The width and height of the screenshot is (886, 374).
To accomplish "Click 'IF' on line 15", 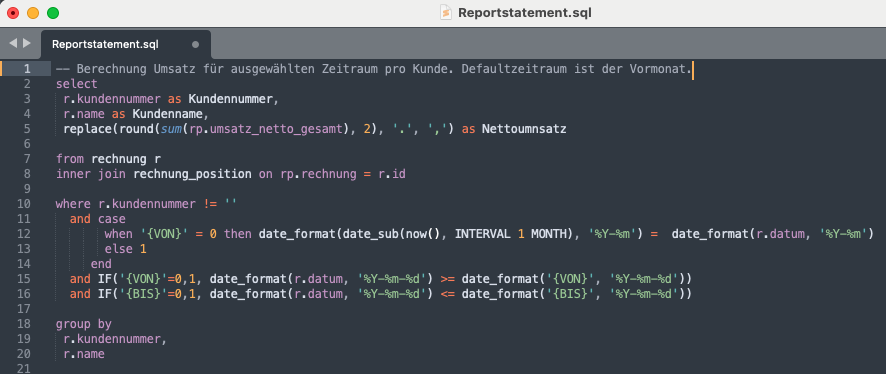I will pos(105,279).
